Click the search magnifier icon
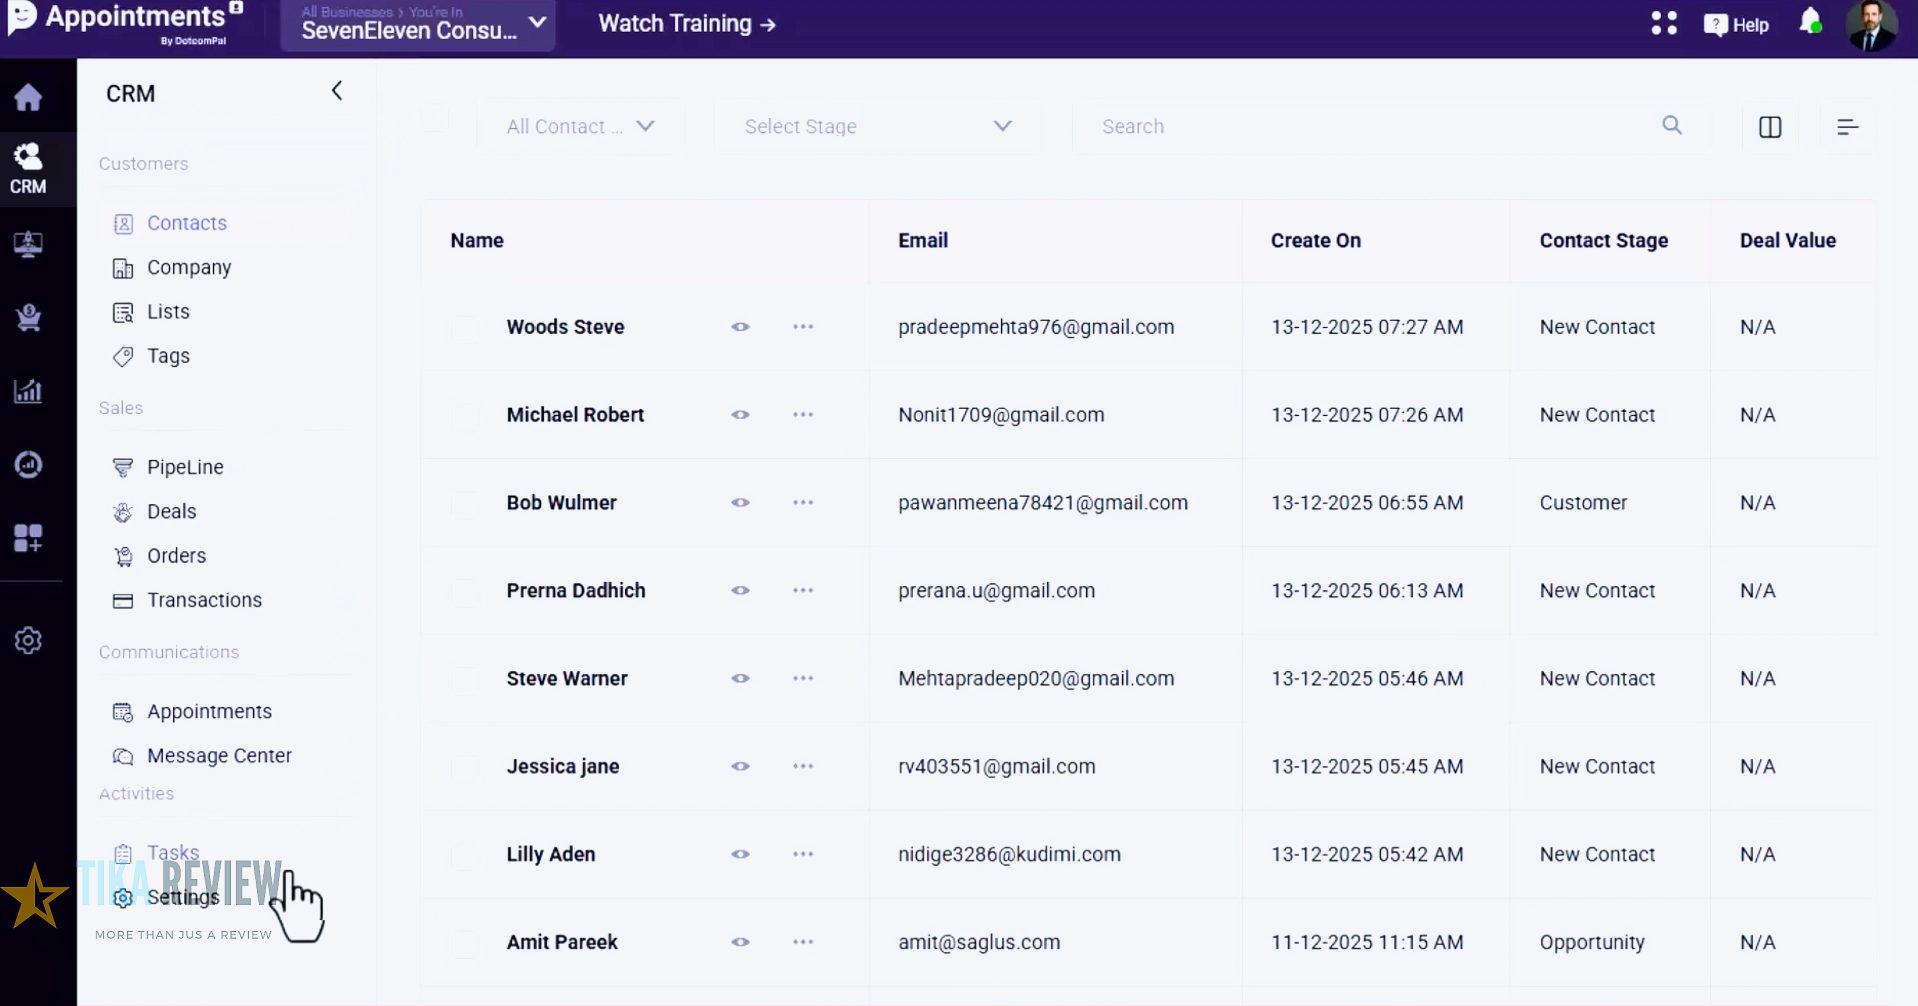 tap(1672, 125)
